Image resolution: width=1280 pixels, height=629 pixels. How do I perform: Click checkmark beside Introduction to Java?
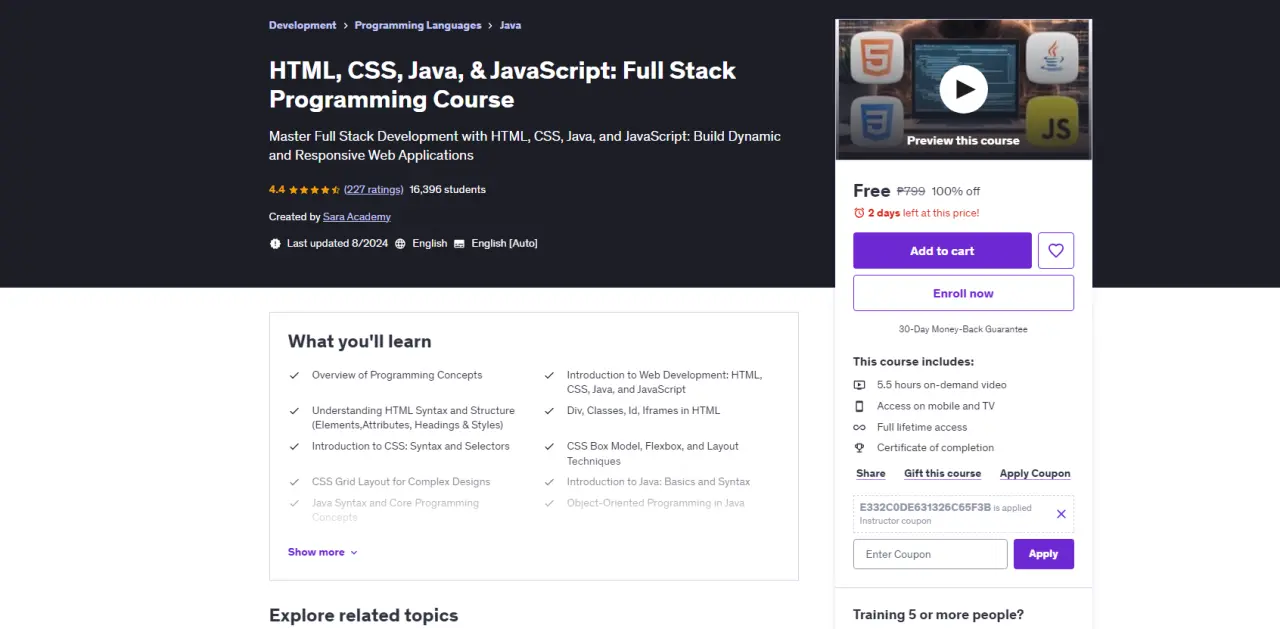[x=549, y=482]
